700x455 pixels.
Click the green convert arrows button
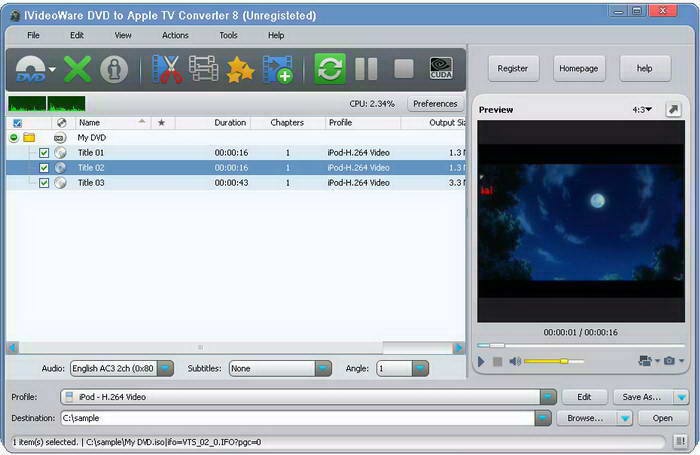[x=329, y=69]
